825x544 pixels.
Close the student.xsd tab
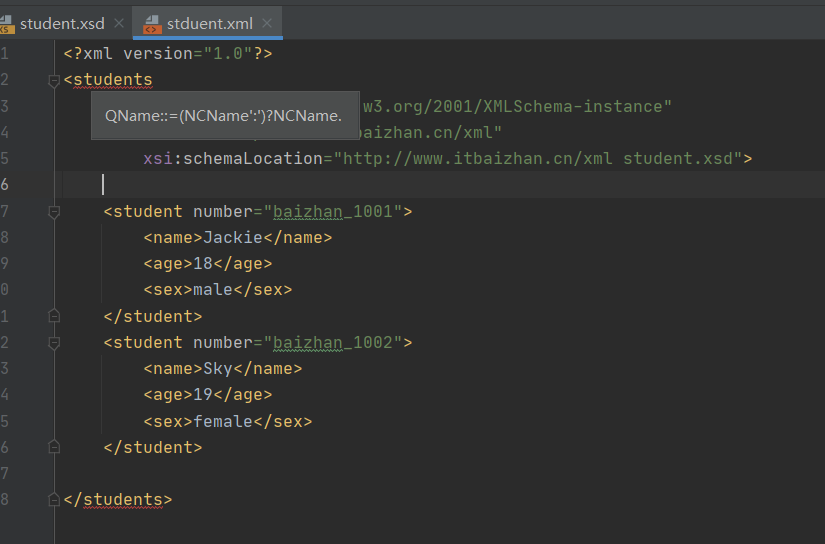(119, 23)
